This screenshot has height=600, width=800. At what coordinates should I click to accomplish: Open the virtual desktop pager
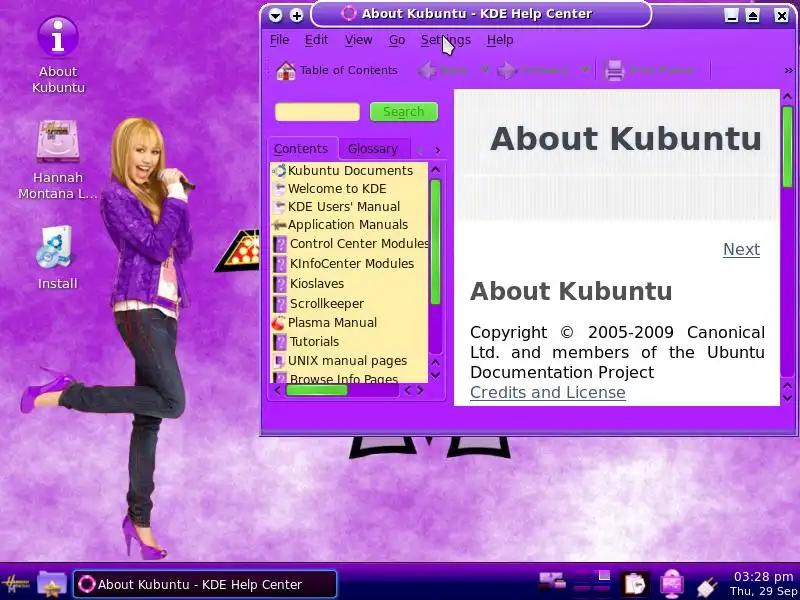(592, 583)
